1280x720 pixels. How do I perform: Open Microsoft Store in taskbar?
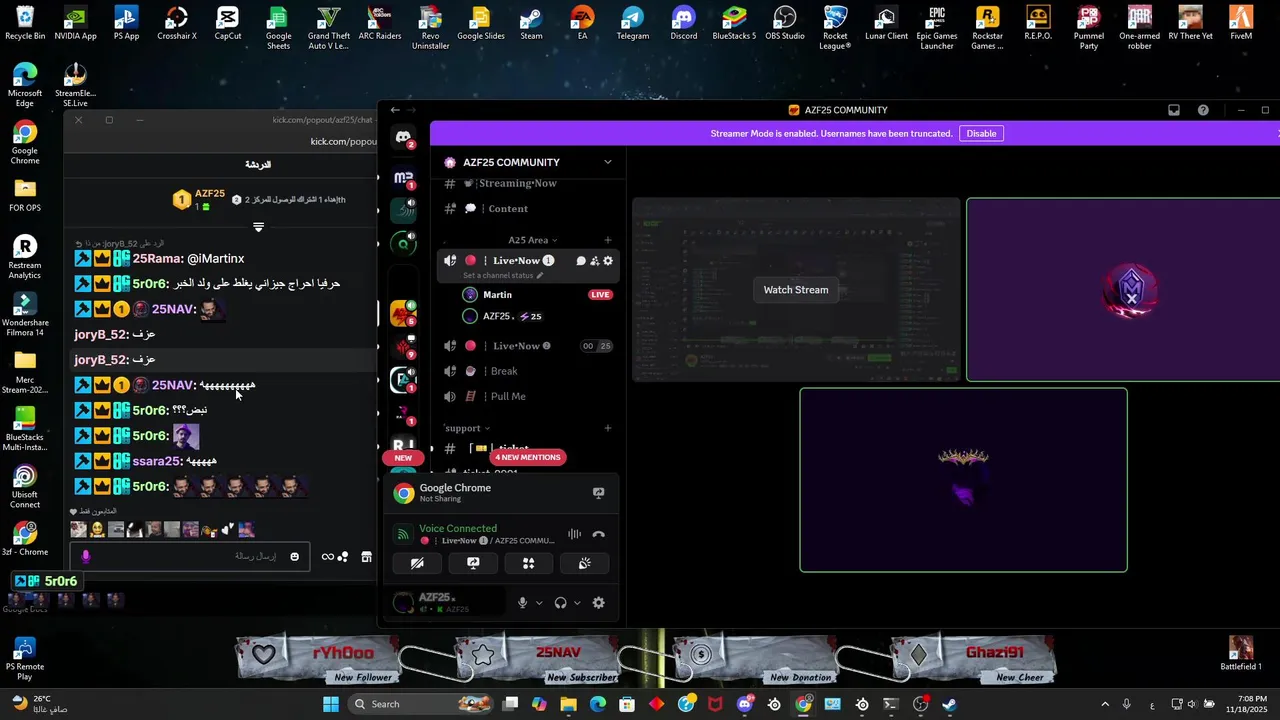coord(627,704)
